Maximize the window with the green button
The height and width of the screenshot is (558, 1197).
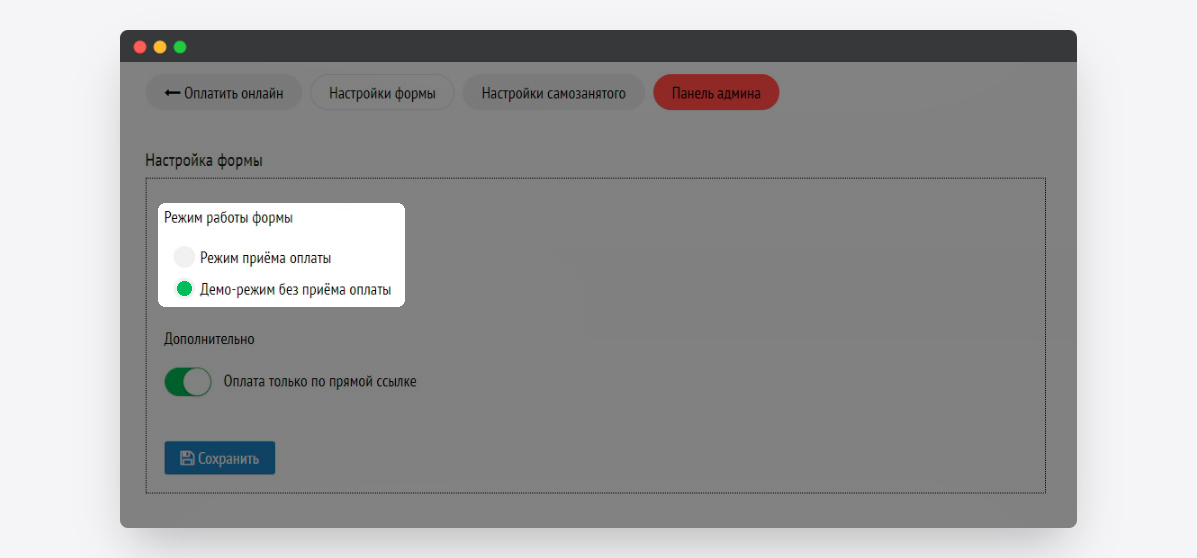[x=180, y=47]
